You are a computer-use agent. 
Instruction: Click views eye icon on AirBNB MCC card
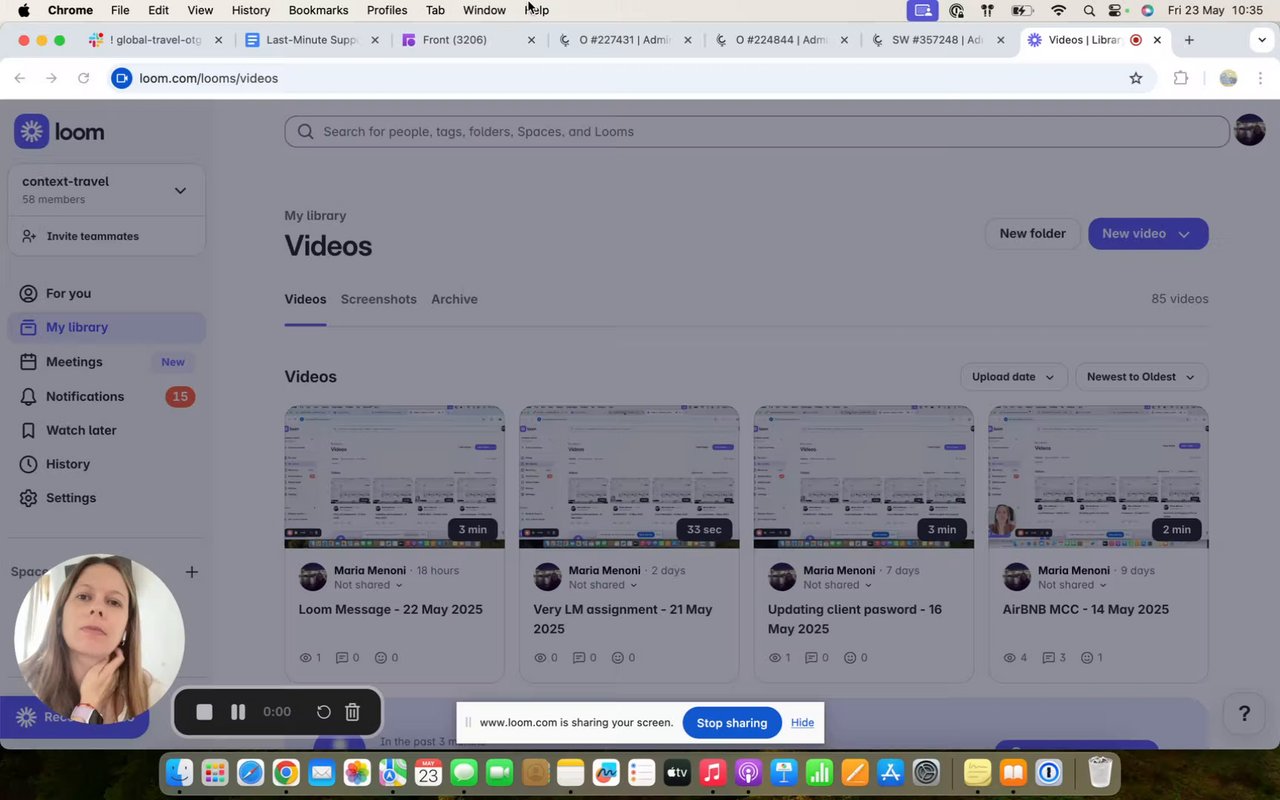click(x=1009, y=658)
